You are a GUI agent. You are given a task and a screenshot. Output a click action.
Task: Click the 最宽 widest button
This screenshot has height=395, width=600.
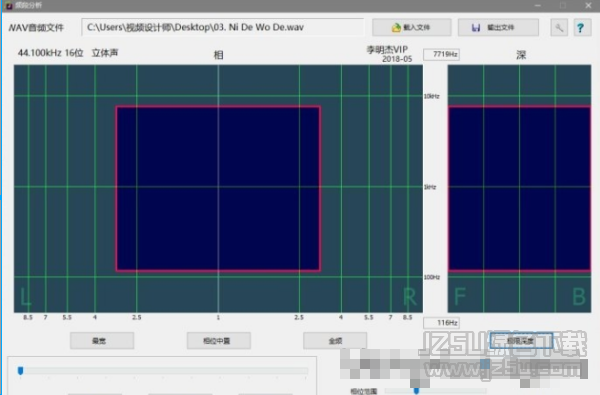[x=102, y=340]
